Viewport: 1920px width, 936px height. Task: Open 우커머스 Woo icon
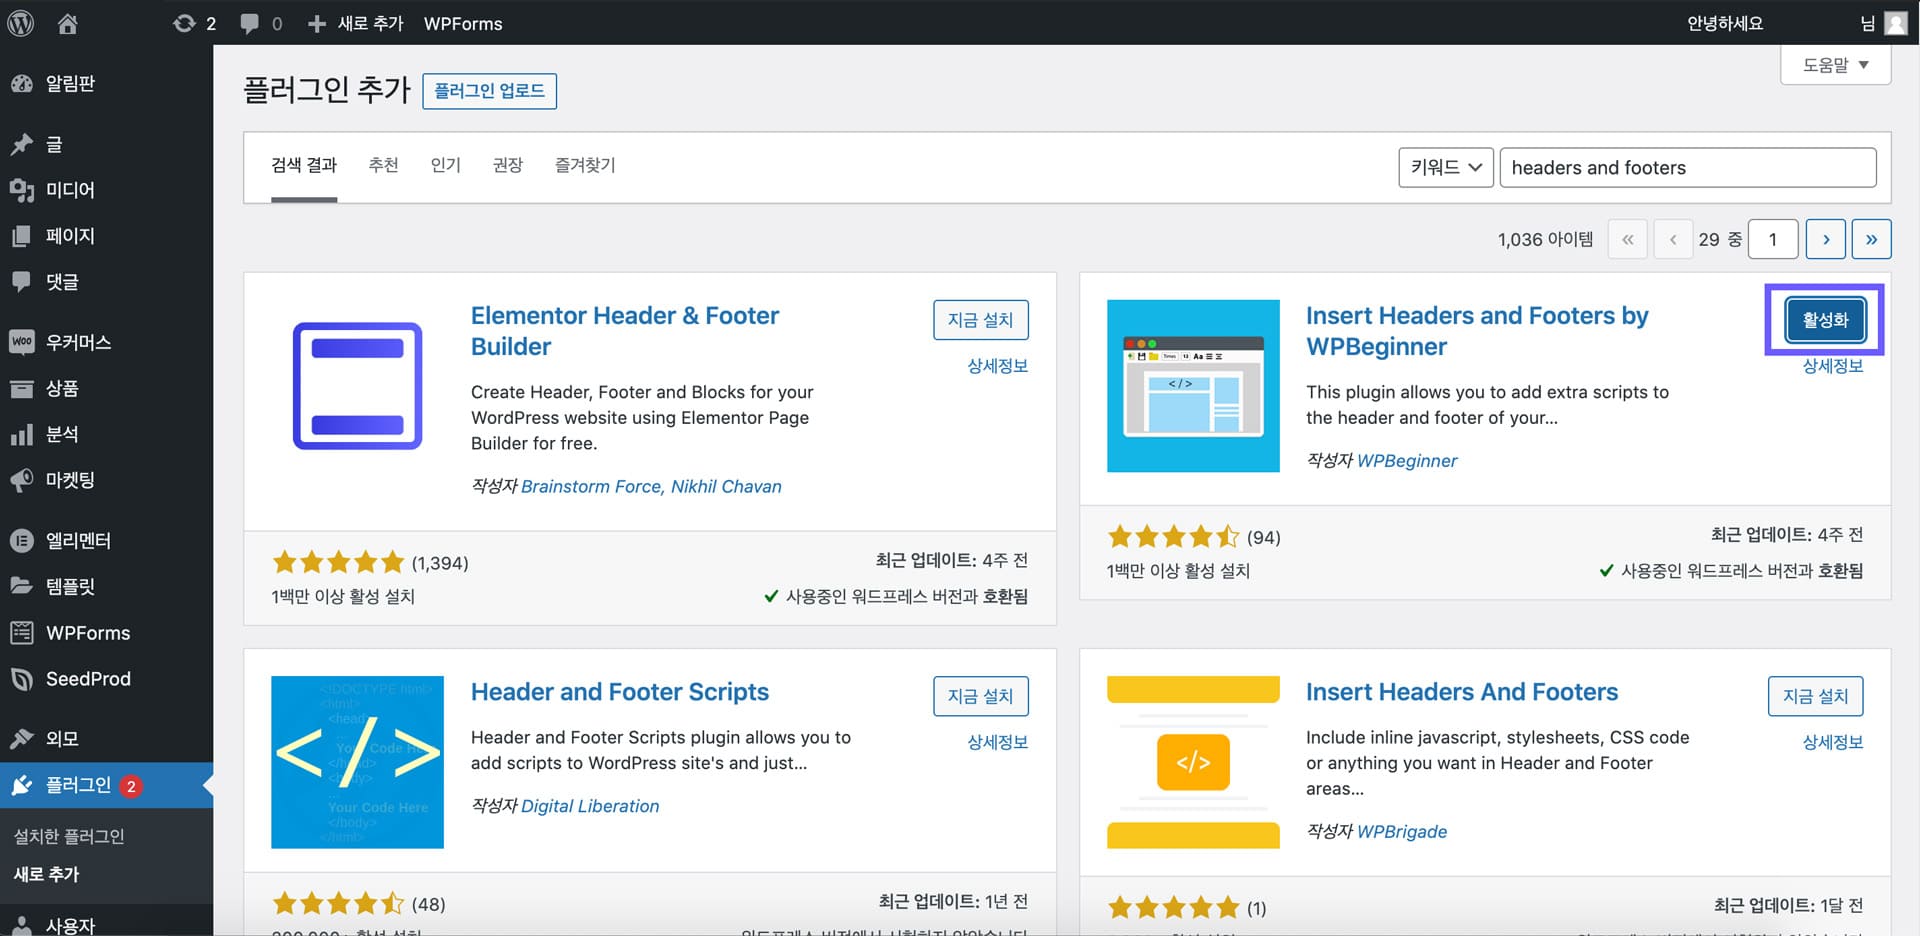coord(22,342)
